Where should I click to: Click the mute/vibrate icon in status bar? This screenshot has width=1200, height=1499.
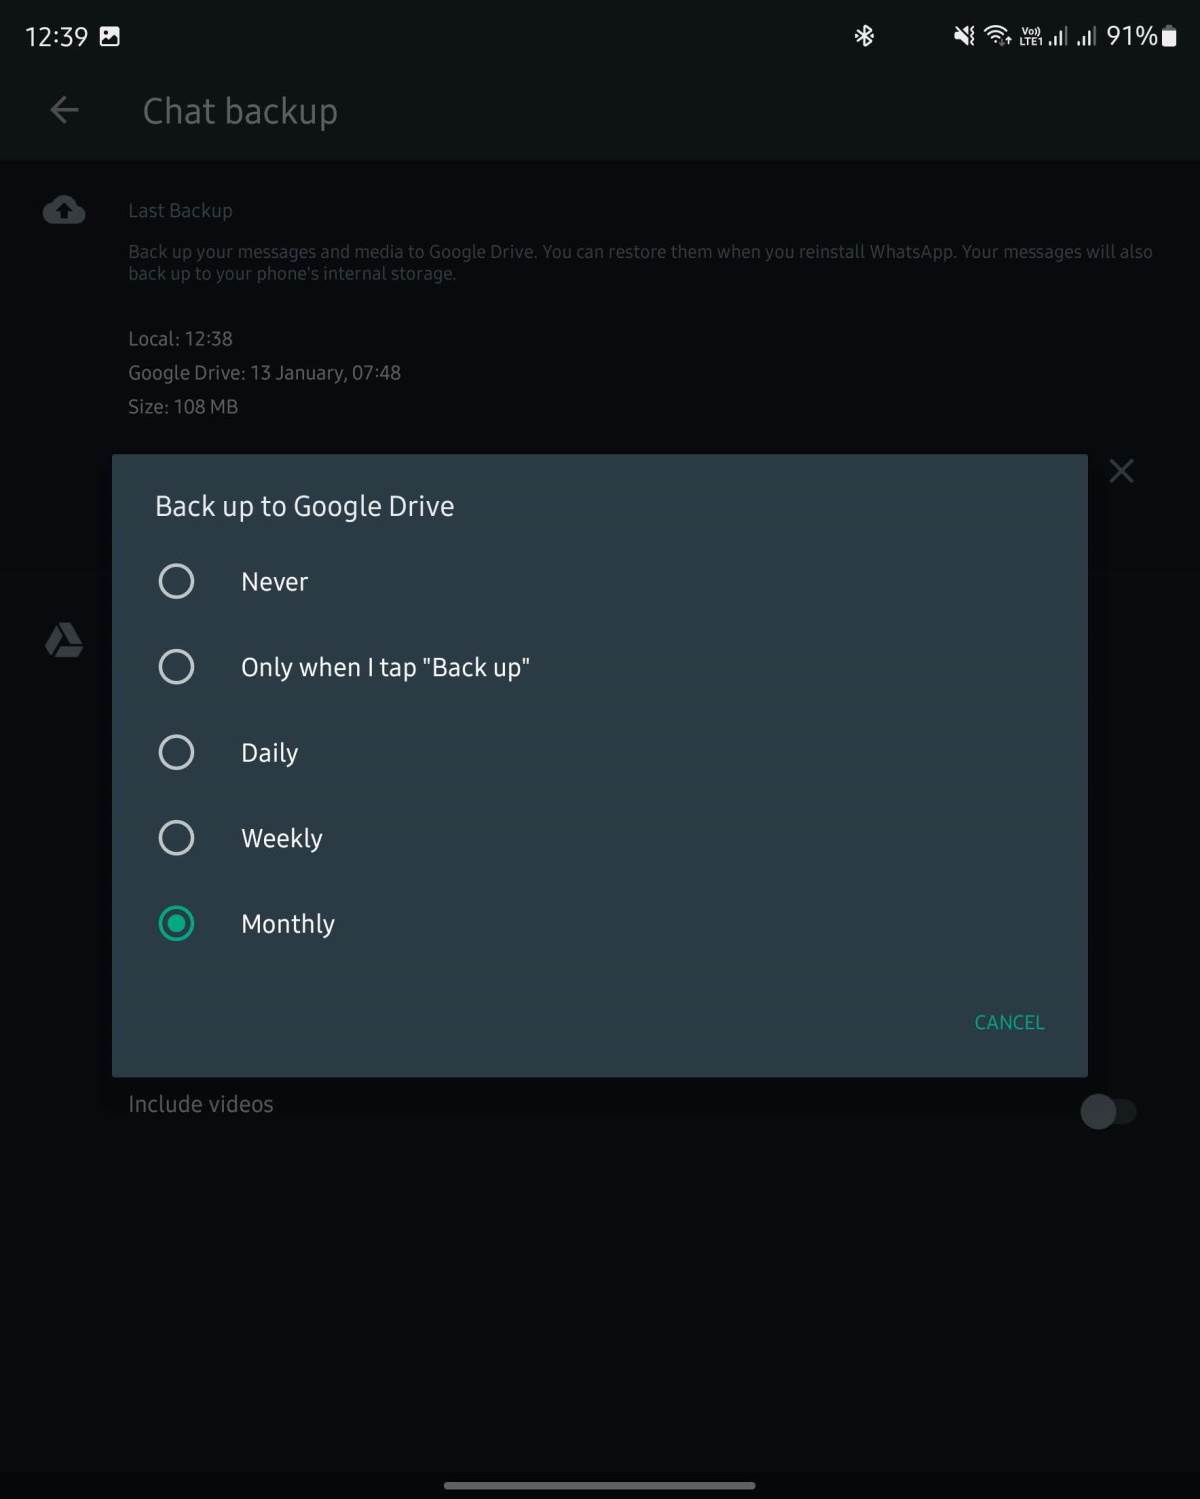961,36
